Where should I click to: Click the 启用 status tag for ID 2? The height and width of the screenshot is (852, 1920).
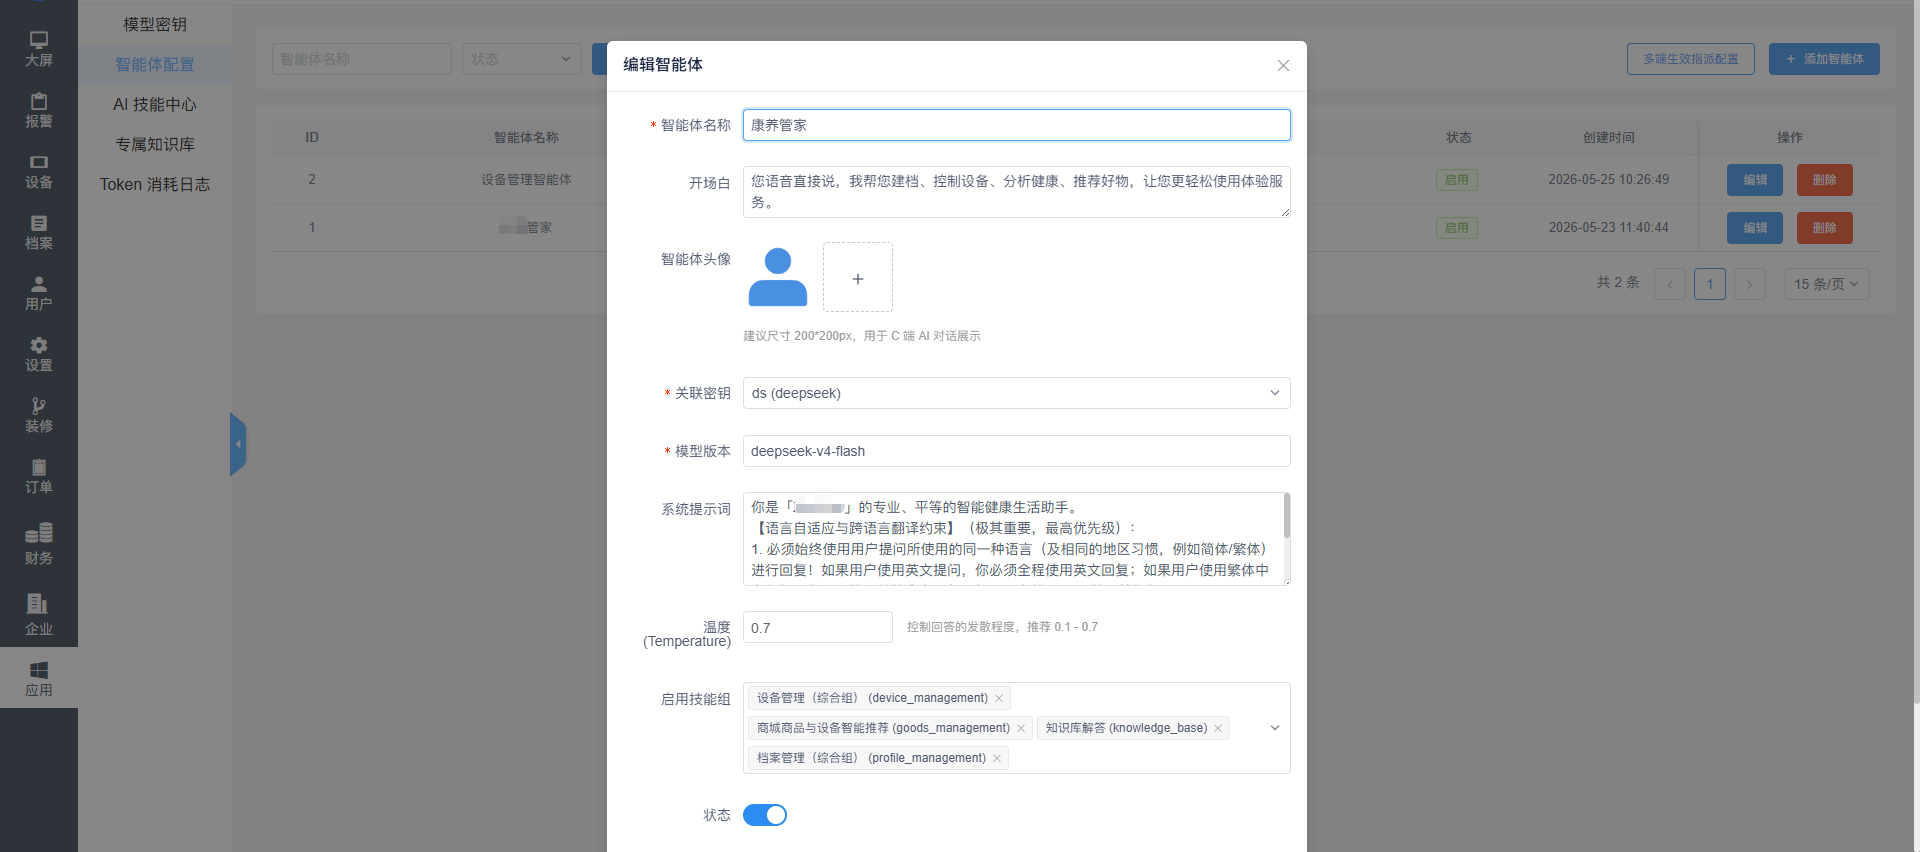click(x=1457, y=180)
